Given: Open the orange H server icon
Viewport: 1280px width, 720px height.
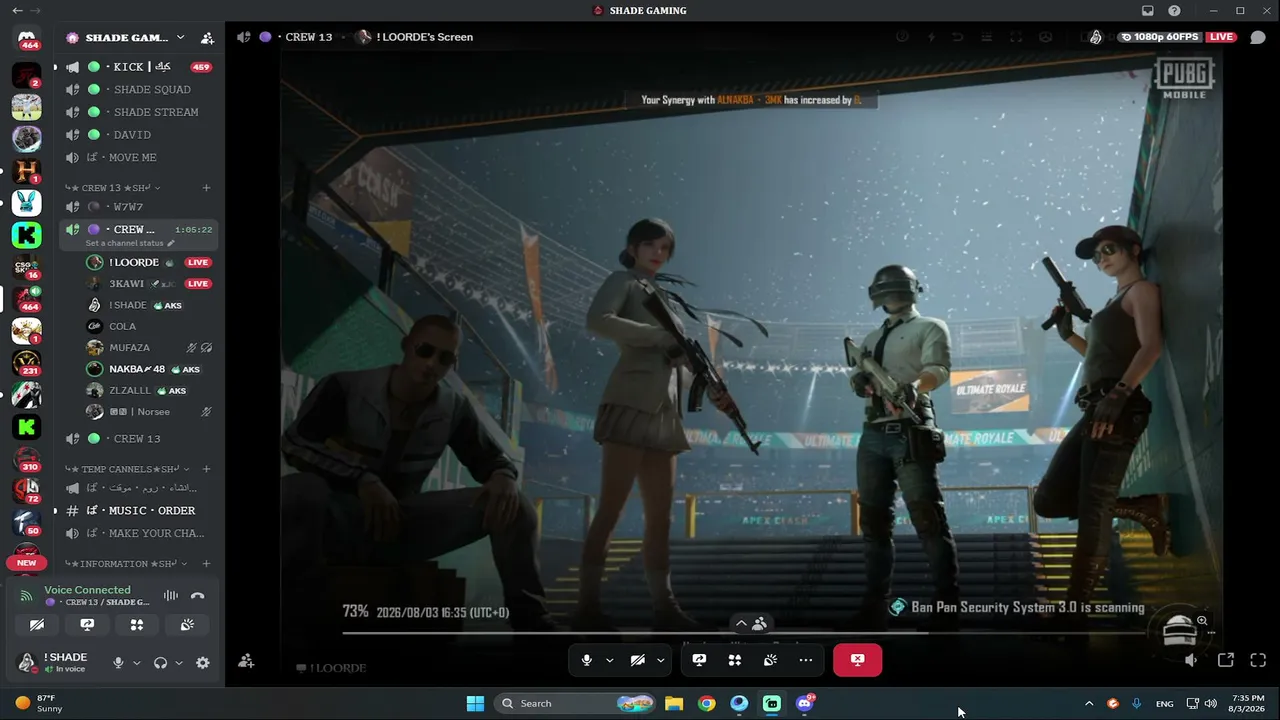Looking at the screenshot, I should (27, 171).
